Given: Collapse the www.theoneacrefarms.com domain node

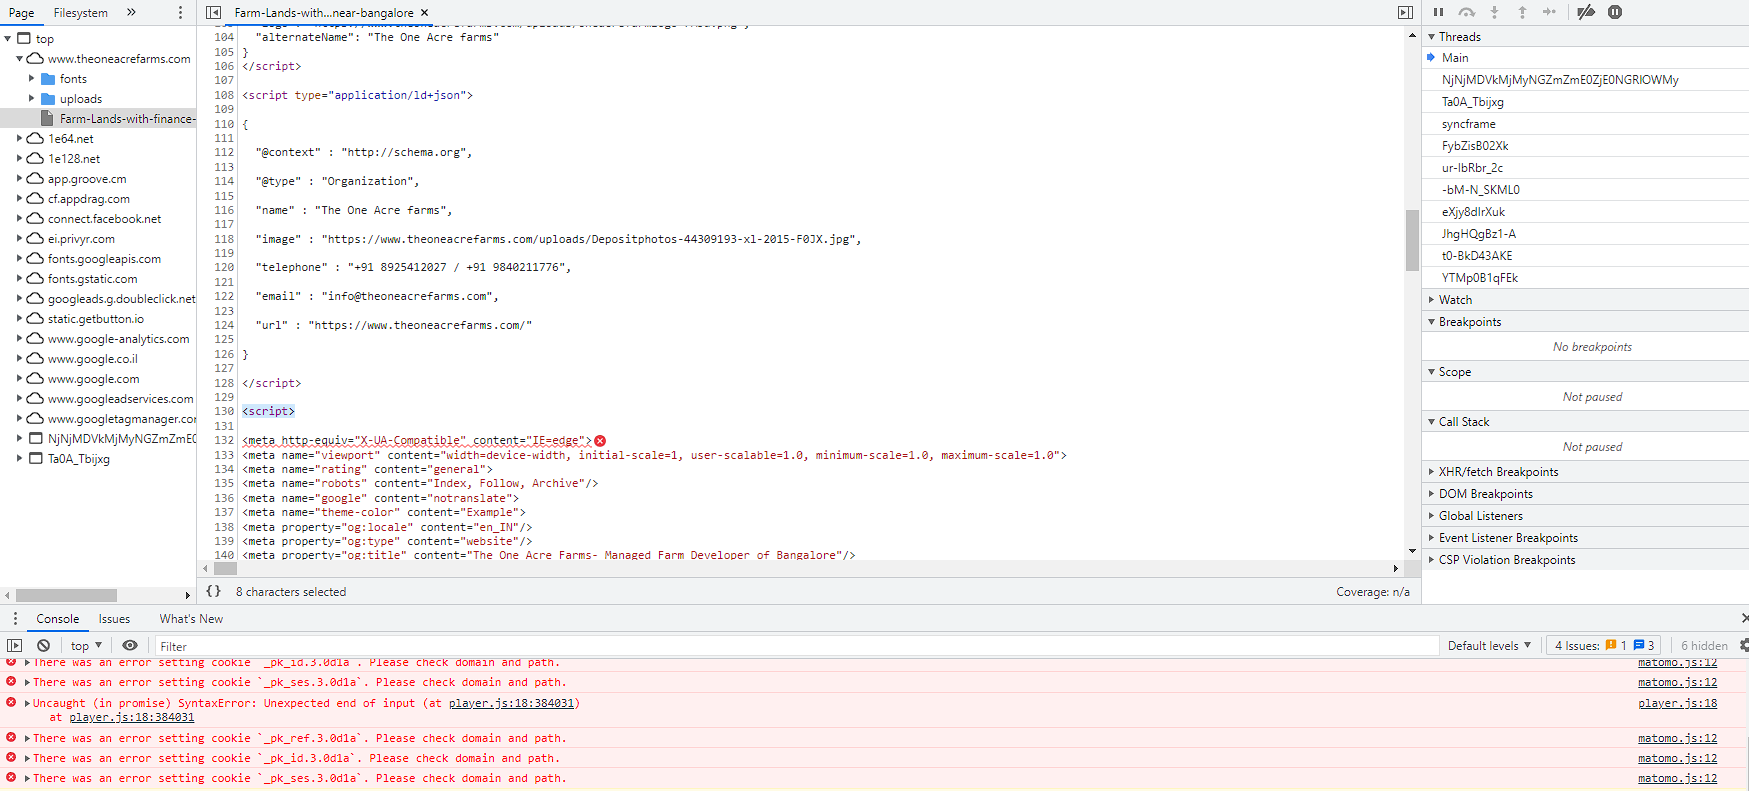Looking at the screenshot, I should click(19, 59).
